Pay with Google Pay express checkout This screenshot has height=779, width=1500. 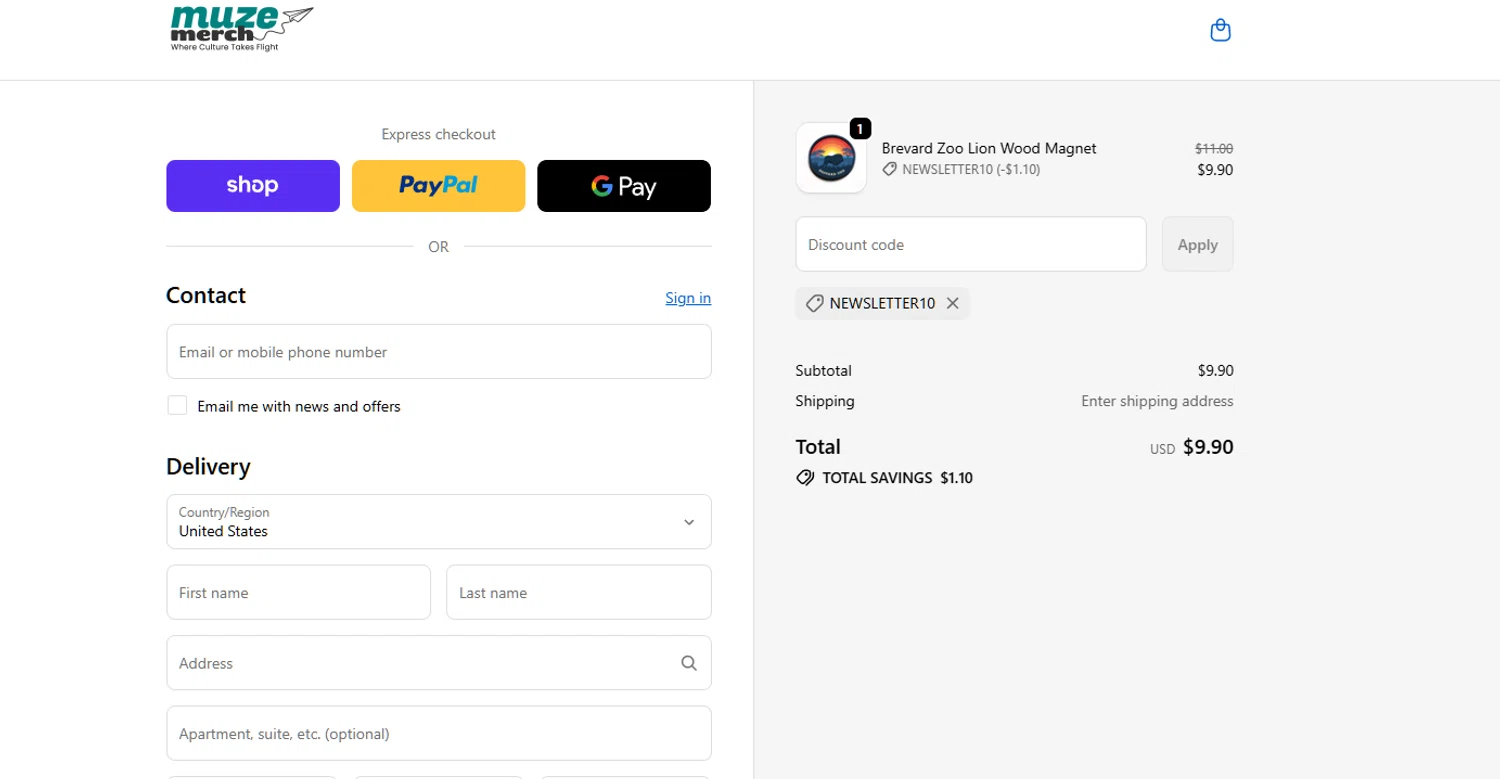pos(624,186)
